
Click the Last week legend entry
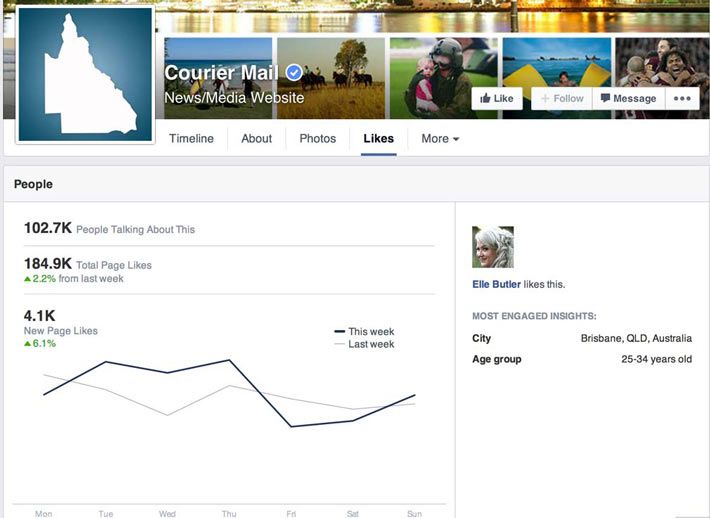[365, 344]
